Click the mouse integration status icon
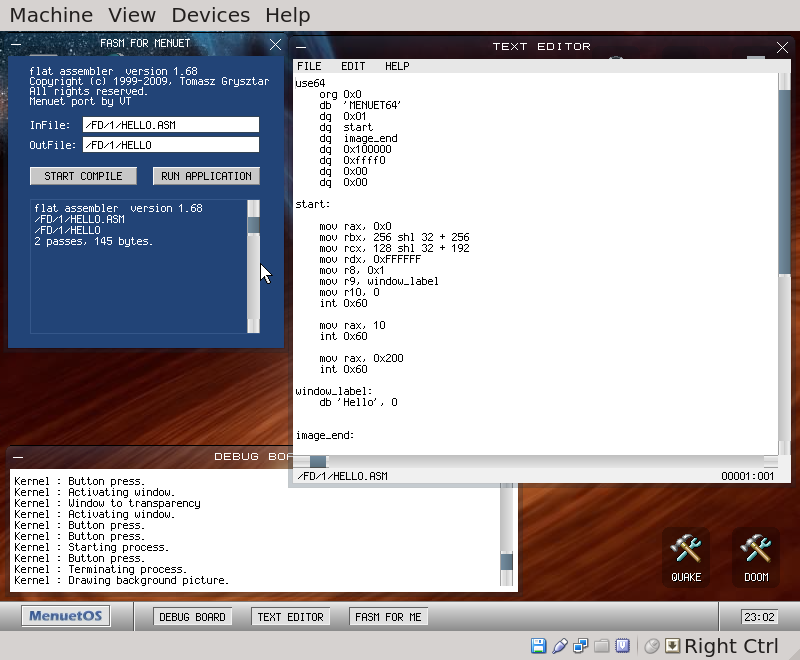The height and width of the screenshot is (660, 800). (652, 646)
